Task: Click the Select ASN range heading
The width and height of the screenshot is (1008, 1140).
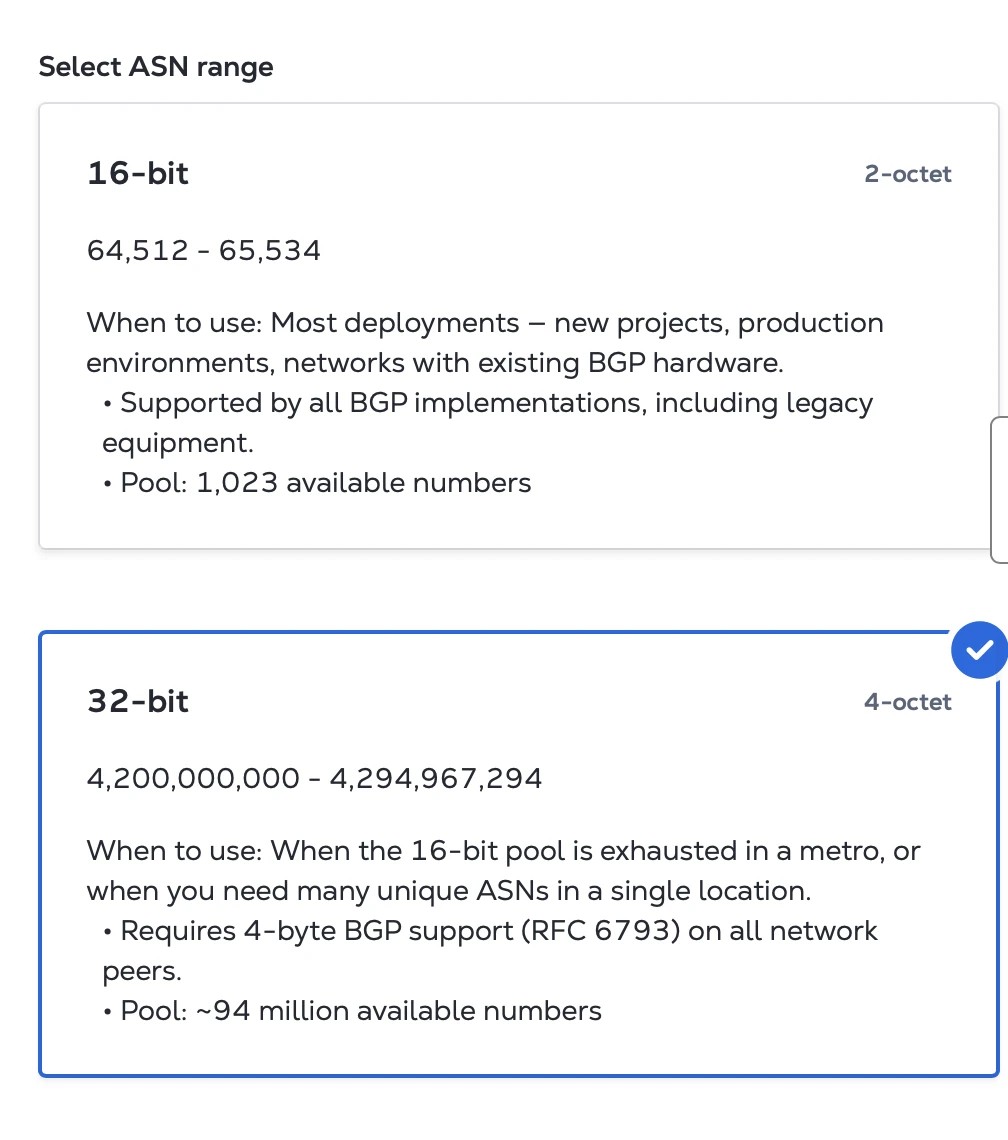Action: [x=156, y=67]
